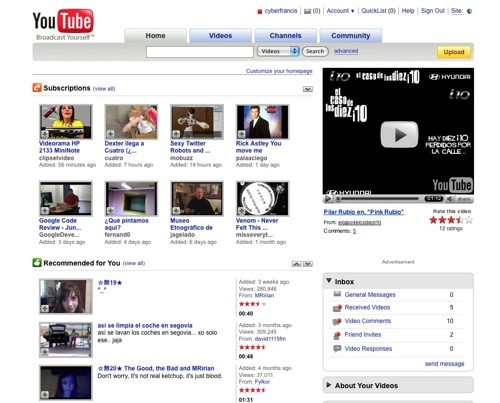
Task: Open the cyberfrancis profile link
Action: (281, 11)
